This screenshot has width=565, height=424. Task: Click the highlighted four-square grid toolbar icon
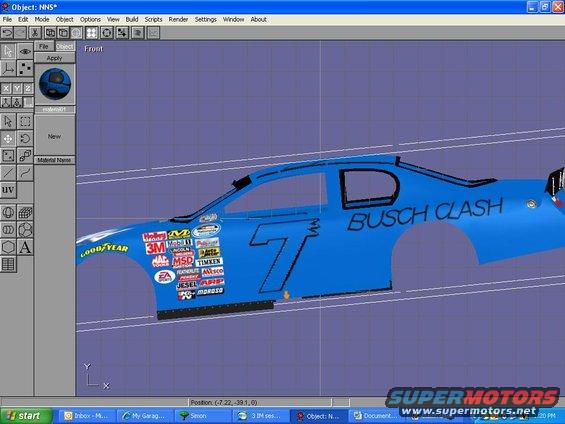pos(92,33)
